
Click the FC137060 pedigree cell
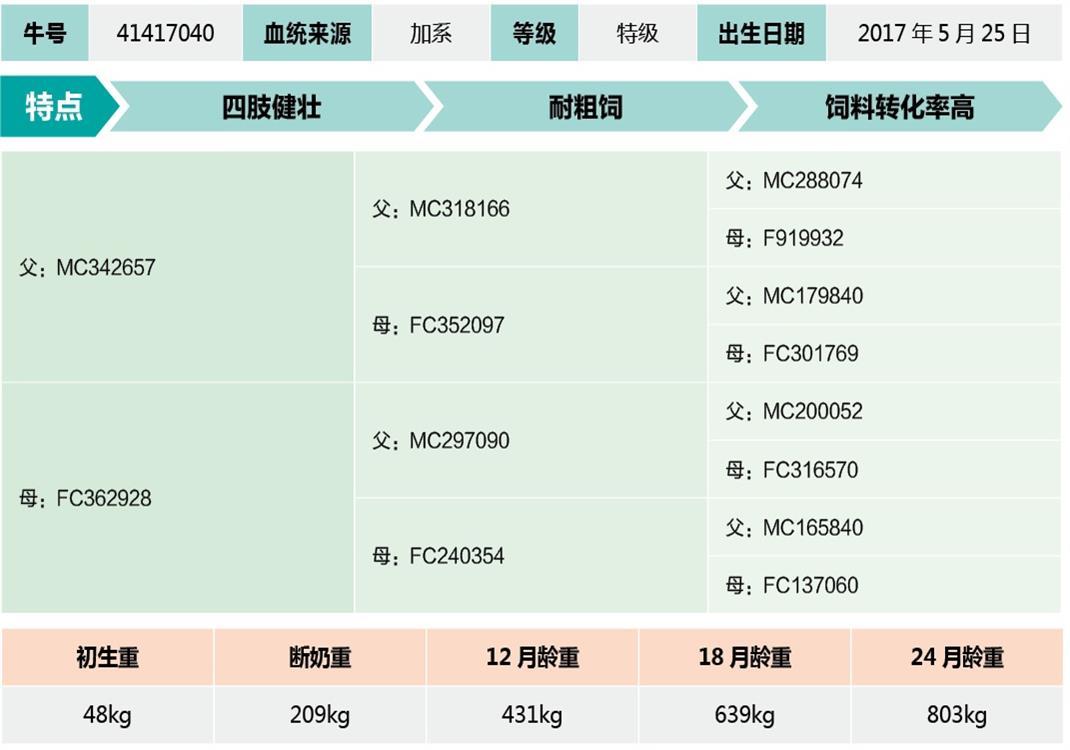[792, 586]
